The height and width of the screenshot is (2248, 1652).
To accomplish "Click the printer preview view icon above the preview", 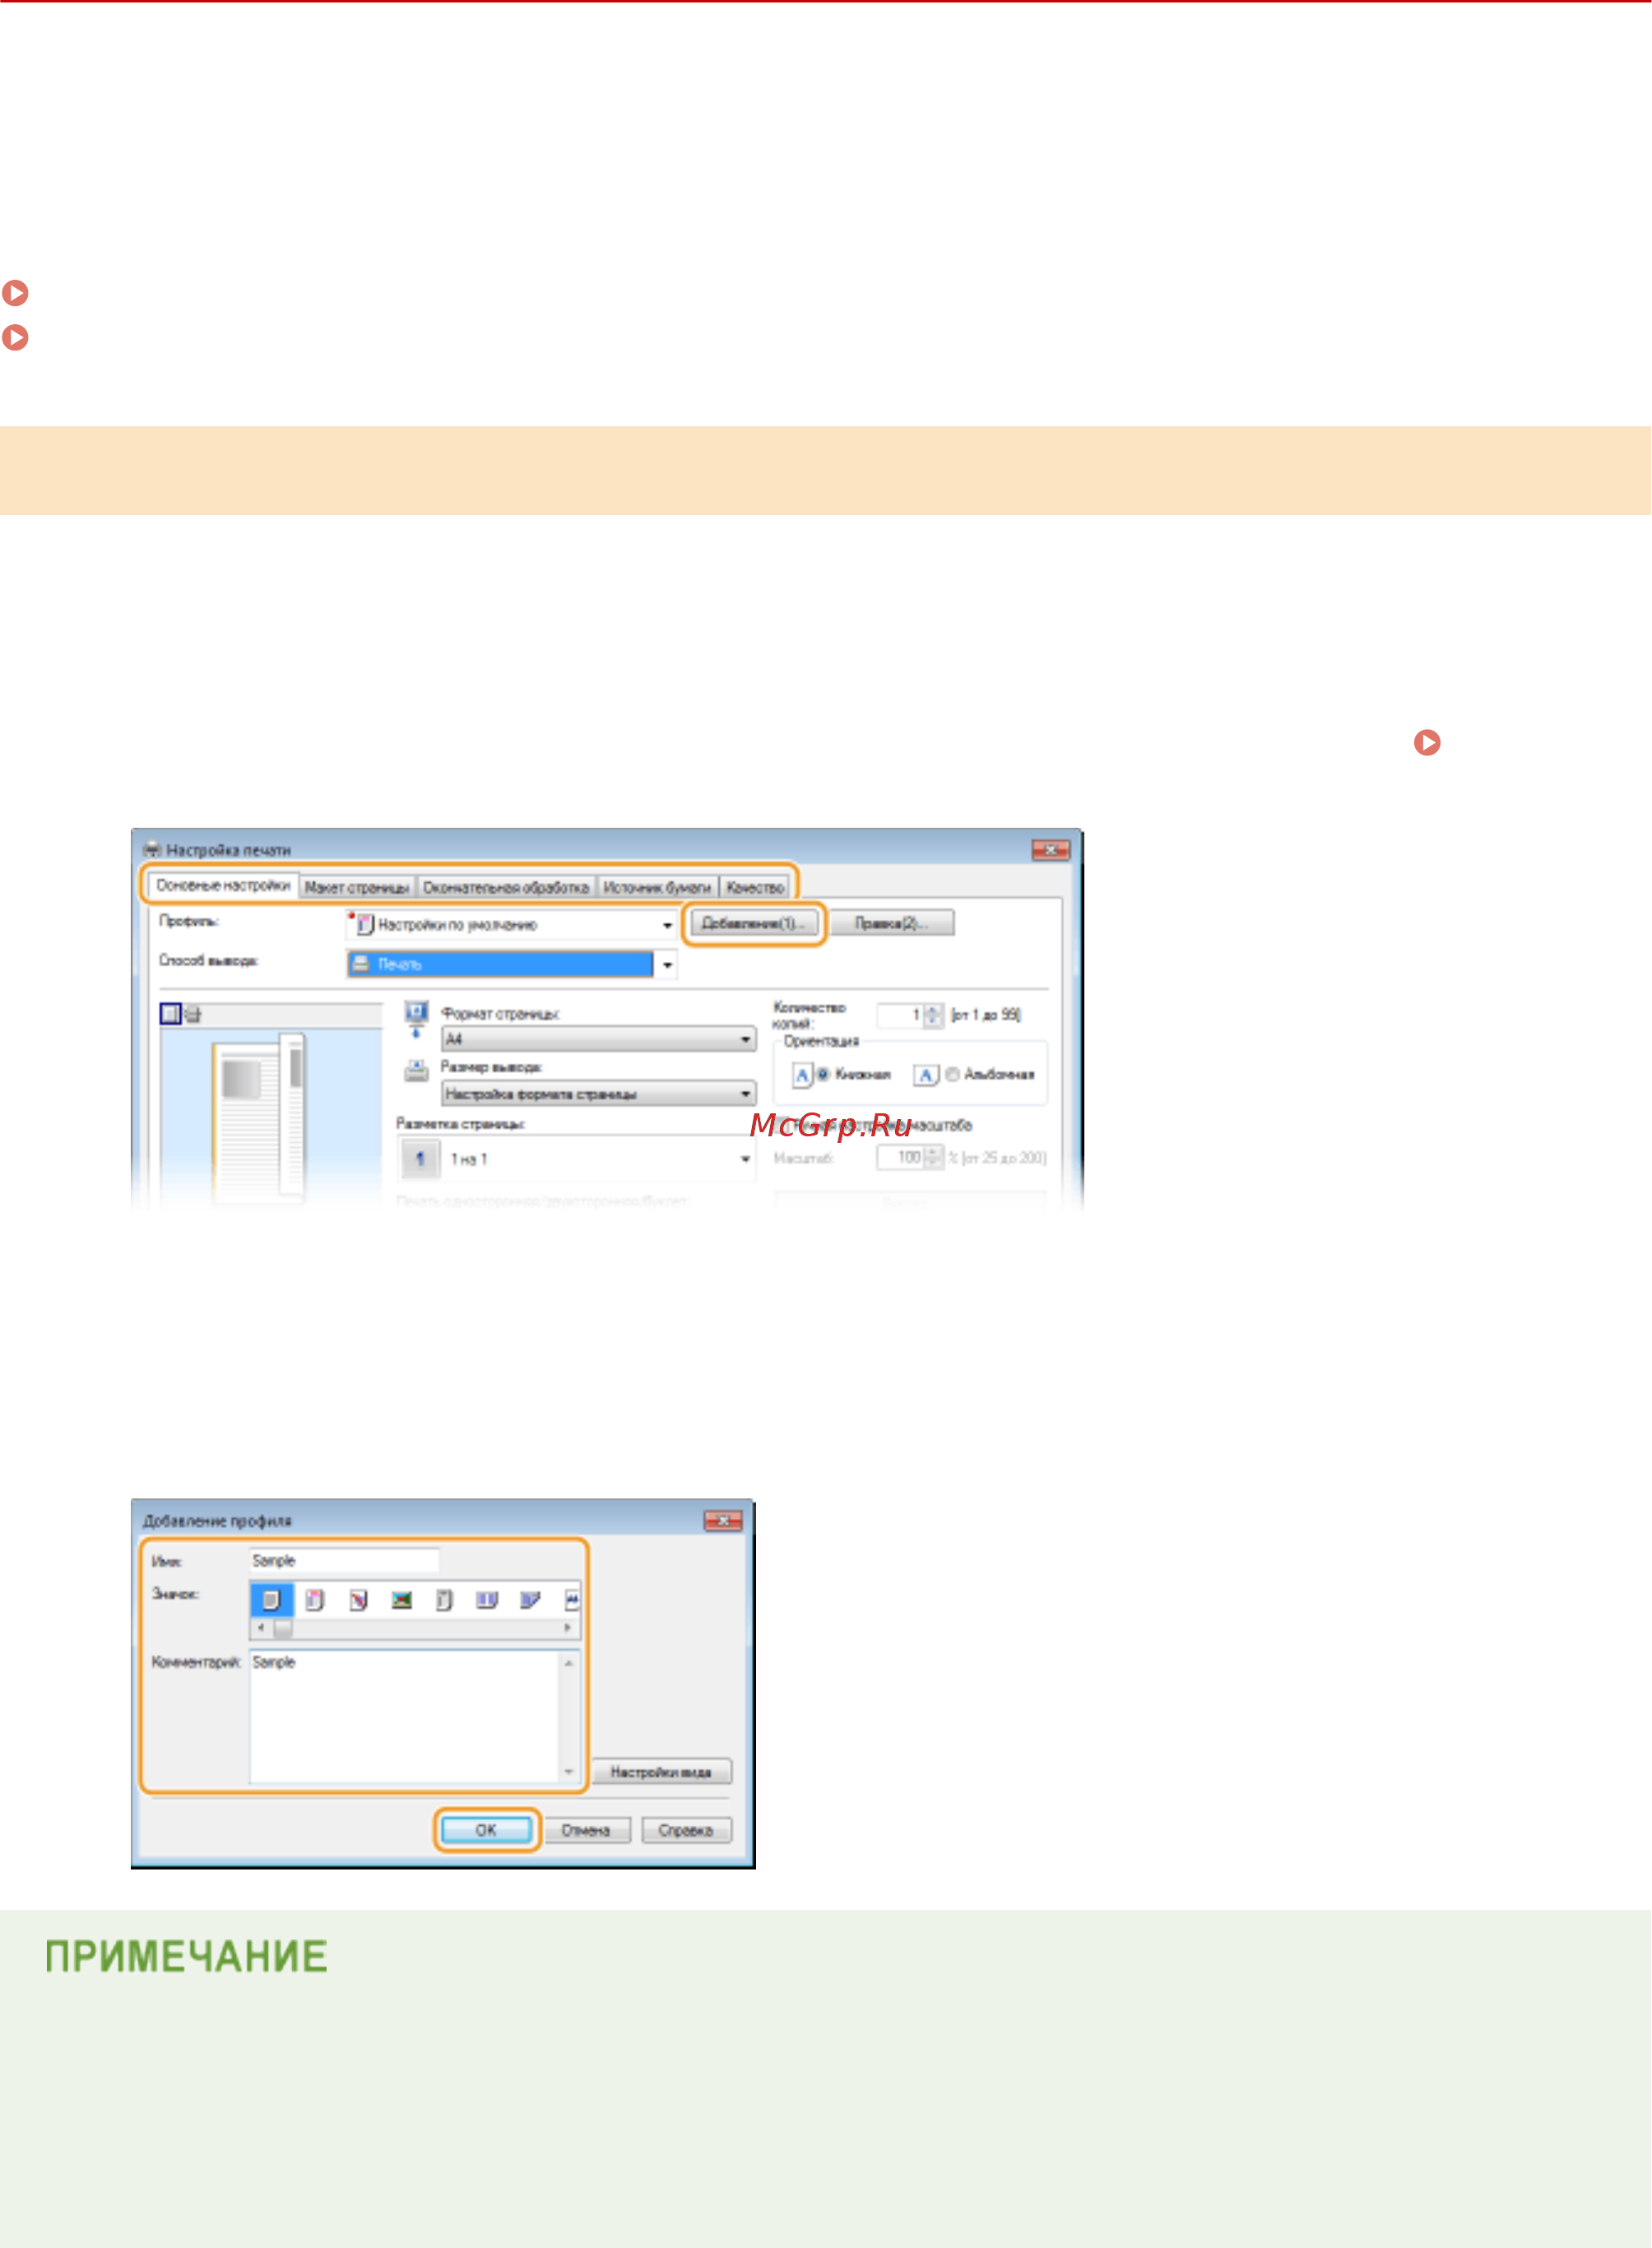I will 193,1015.
